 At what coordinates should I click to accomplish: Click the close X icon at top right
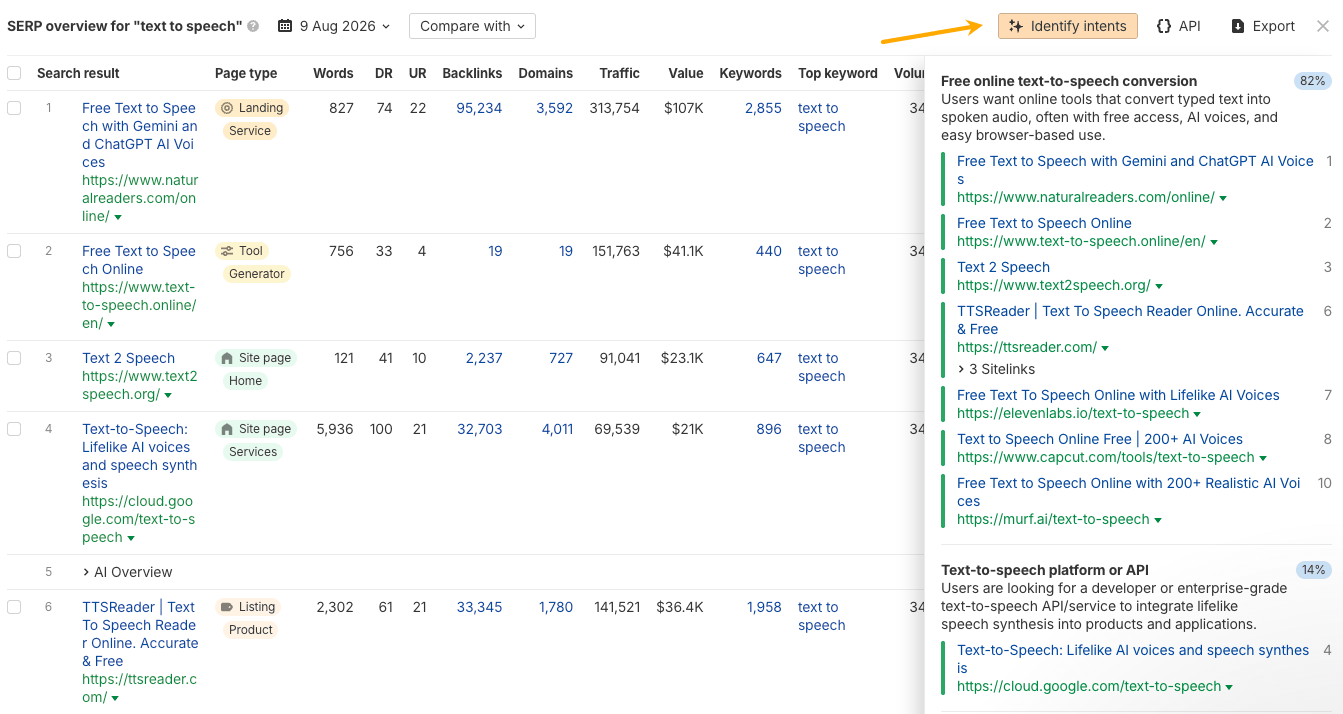(1323, 27)
